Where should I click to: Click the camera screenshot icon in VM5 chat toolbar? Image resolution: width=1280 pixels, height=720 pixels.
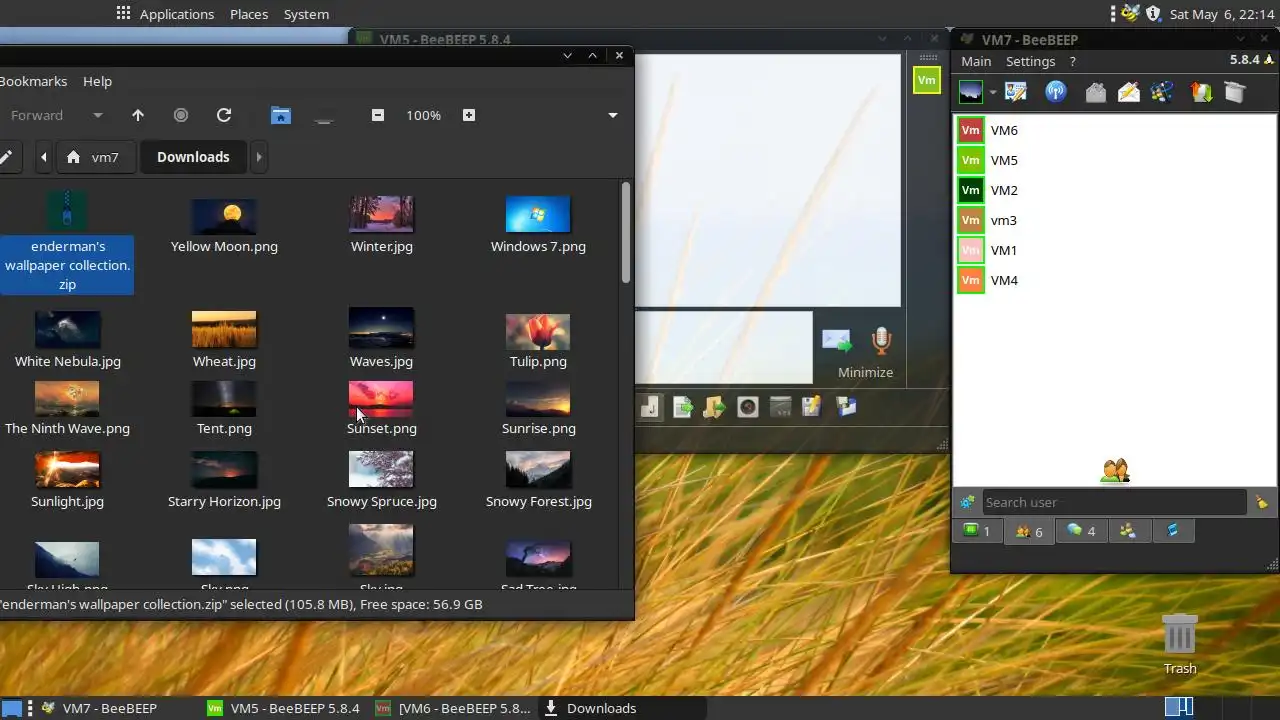pyautogui.click(x=747, y=407)
